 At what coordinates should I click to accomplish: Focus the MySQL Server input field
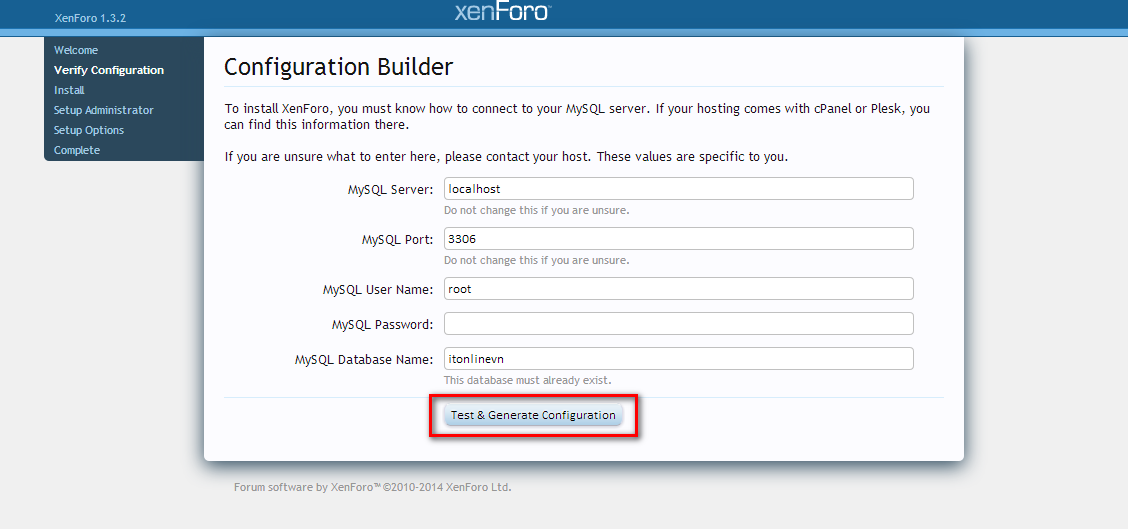point(678,189)
